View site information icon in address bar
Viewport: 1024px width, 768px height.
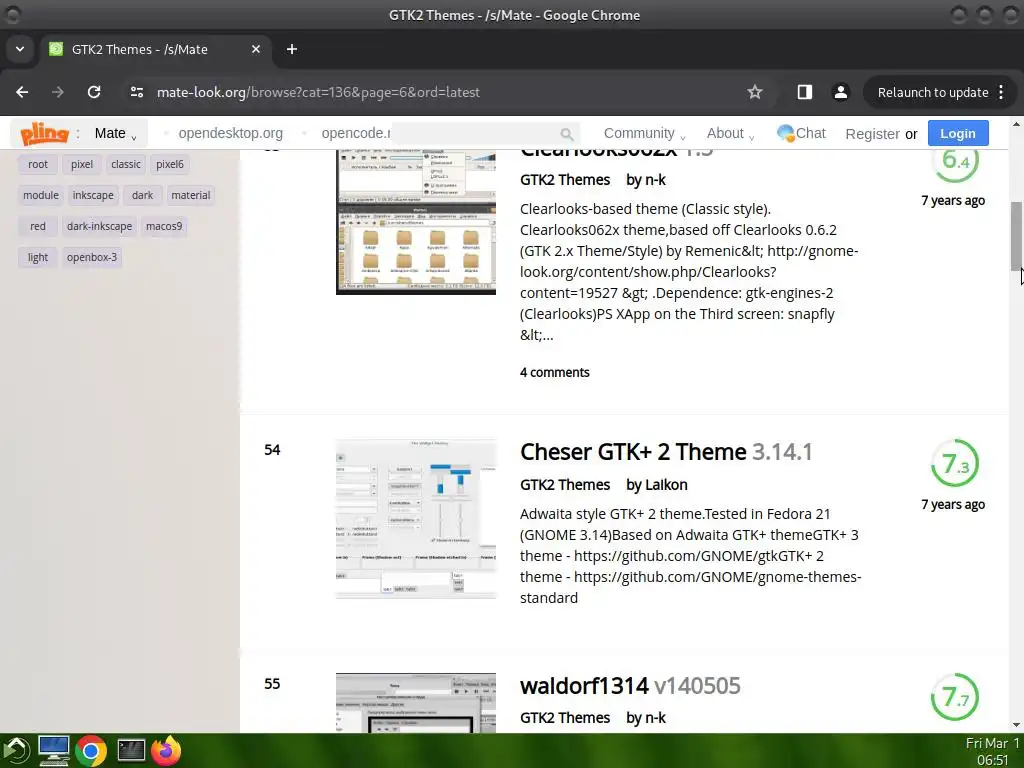(x=136, y=92)
